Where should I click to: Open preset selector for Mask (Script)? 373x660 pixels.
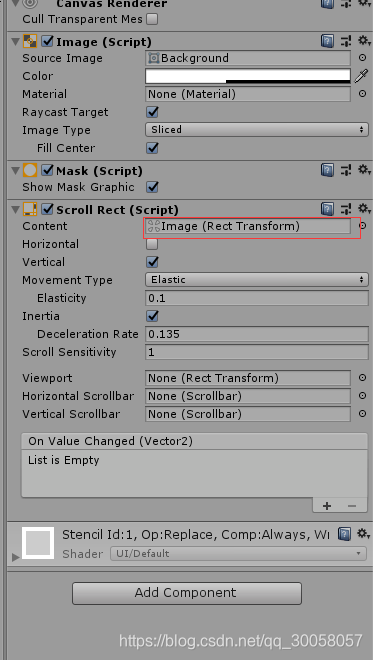click(346, 170)
